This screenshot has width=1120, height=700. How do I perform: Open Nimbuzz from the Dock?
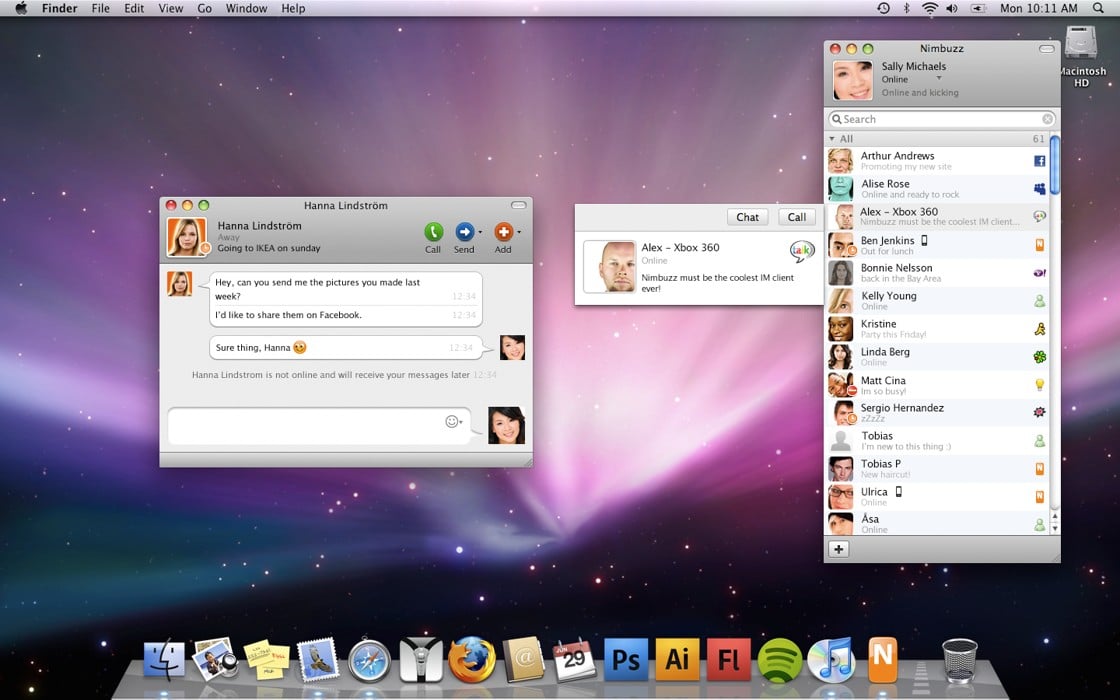tap(883, 659)
